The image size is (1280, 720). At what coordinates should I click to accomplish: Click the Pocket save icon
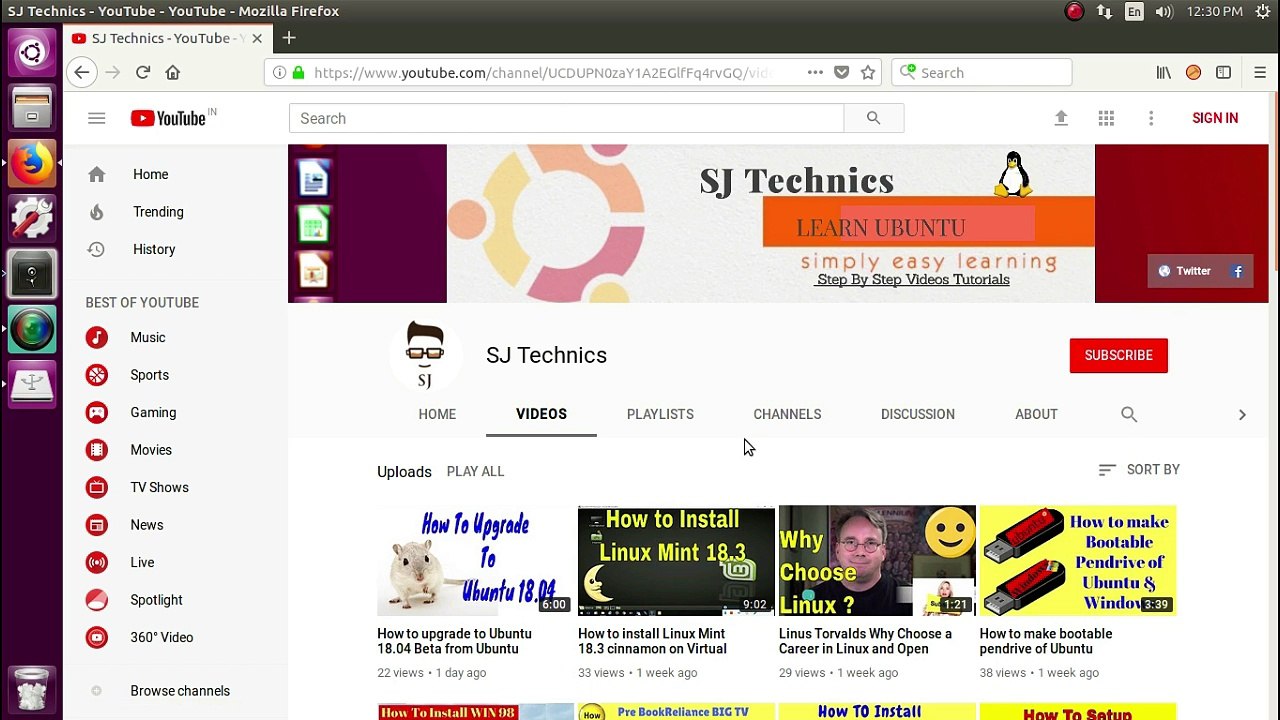(x=841, y=72)
